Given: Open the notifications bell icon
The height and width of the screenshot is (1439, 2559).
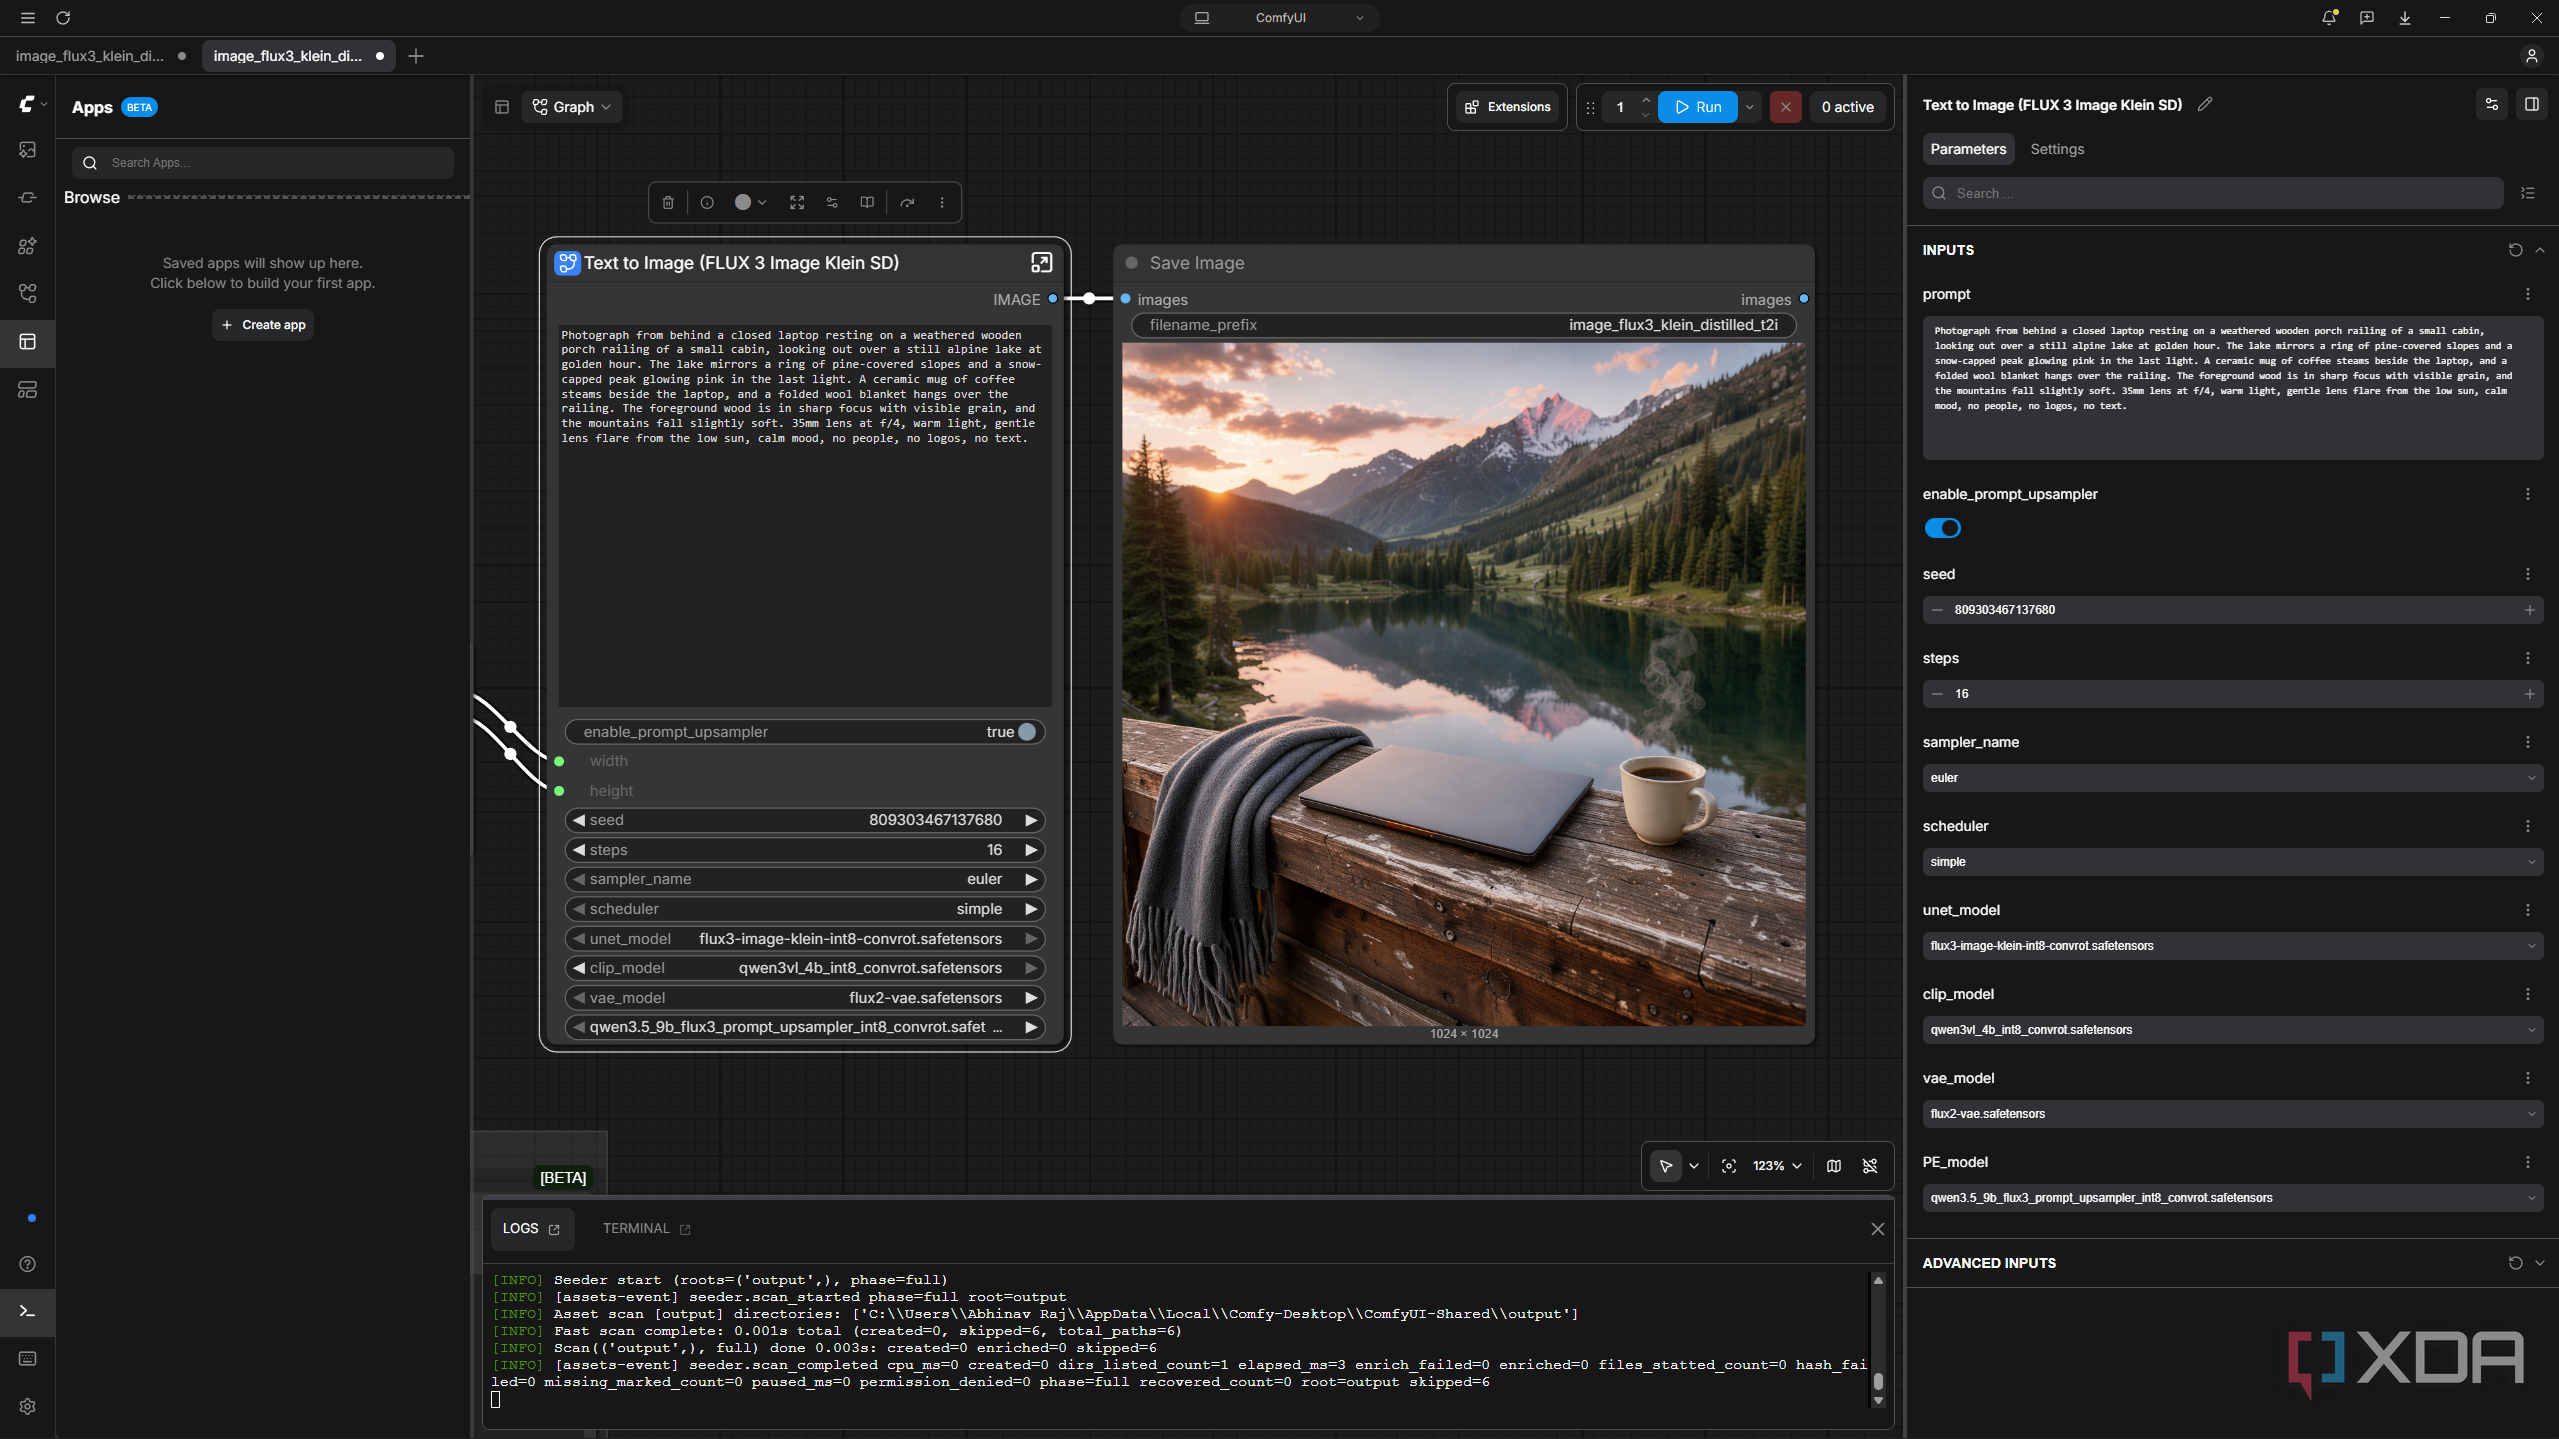Looking at the screenshot, I should 2328,18.
